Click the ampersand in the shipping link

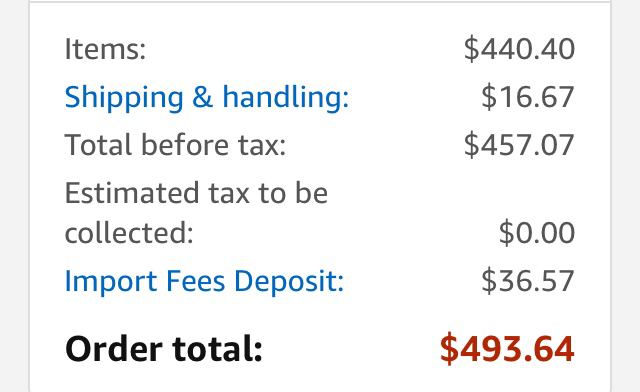(202, 98)
